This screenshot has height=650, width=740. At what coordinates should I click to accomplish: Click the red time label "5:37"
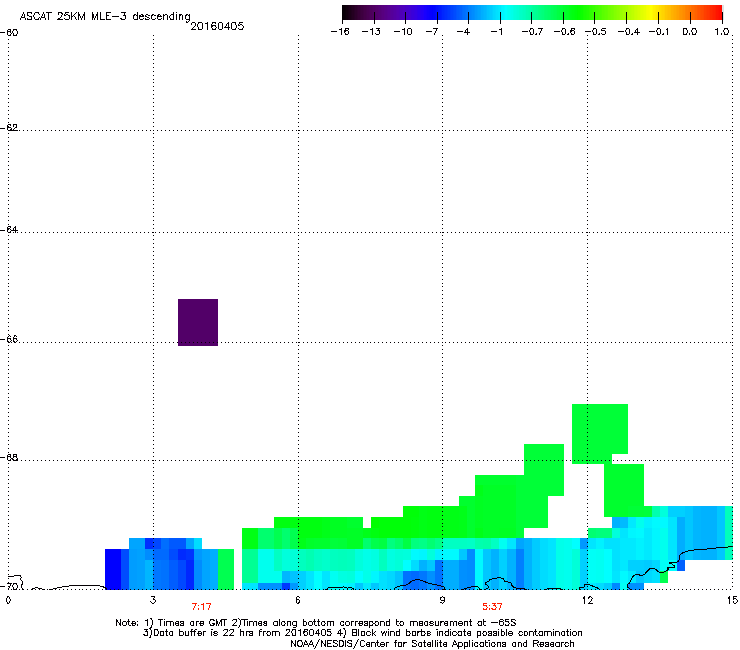pyautogui.click(x=492, y=607)
